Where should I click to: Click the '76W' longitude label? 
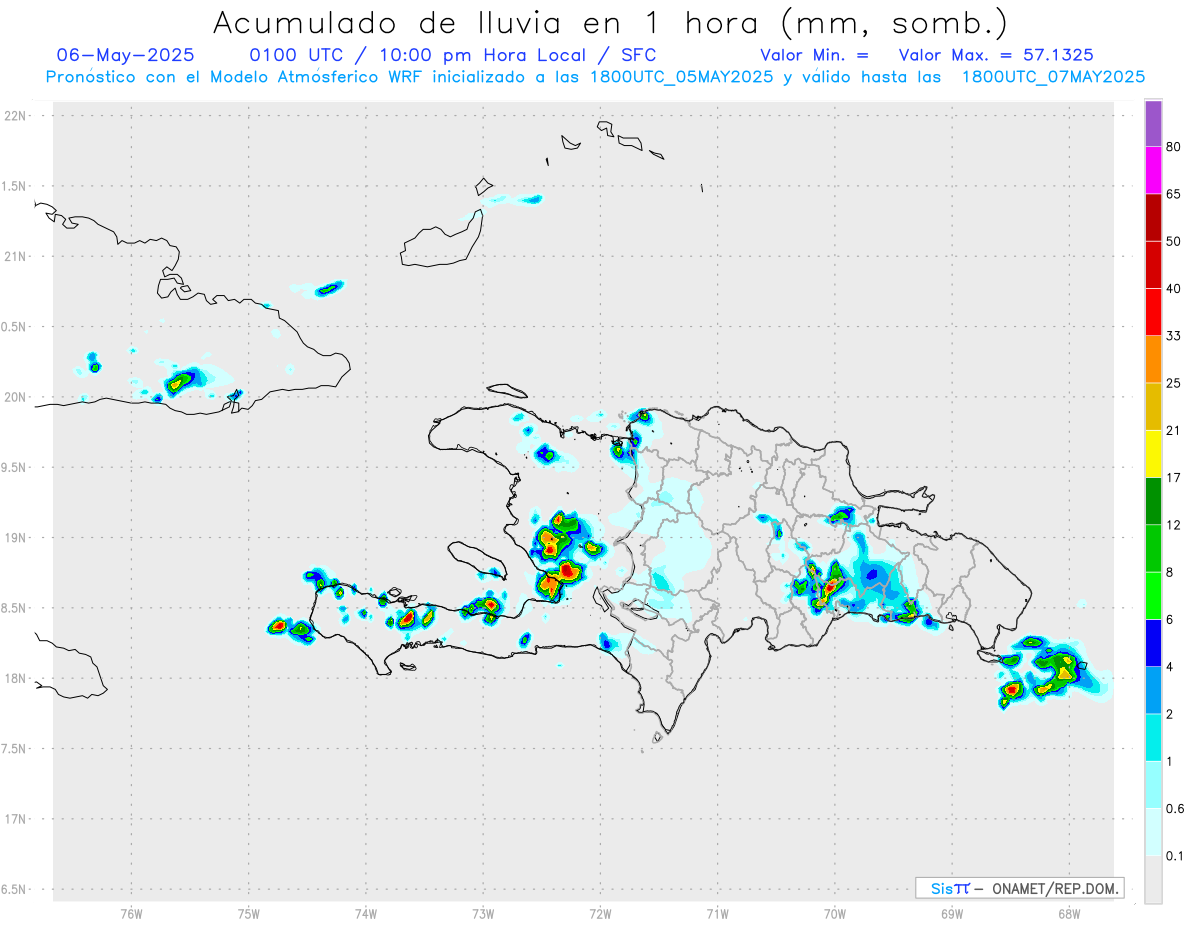(131, 913)
